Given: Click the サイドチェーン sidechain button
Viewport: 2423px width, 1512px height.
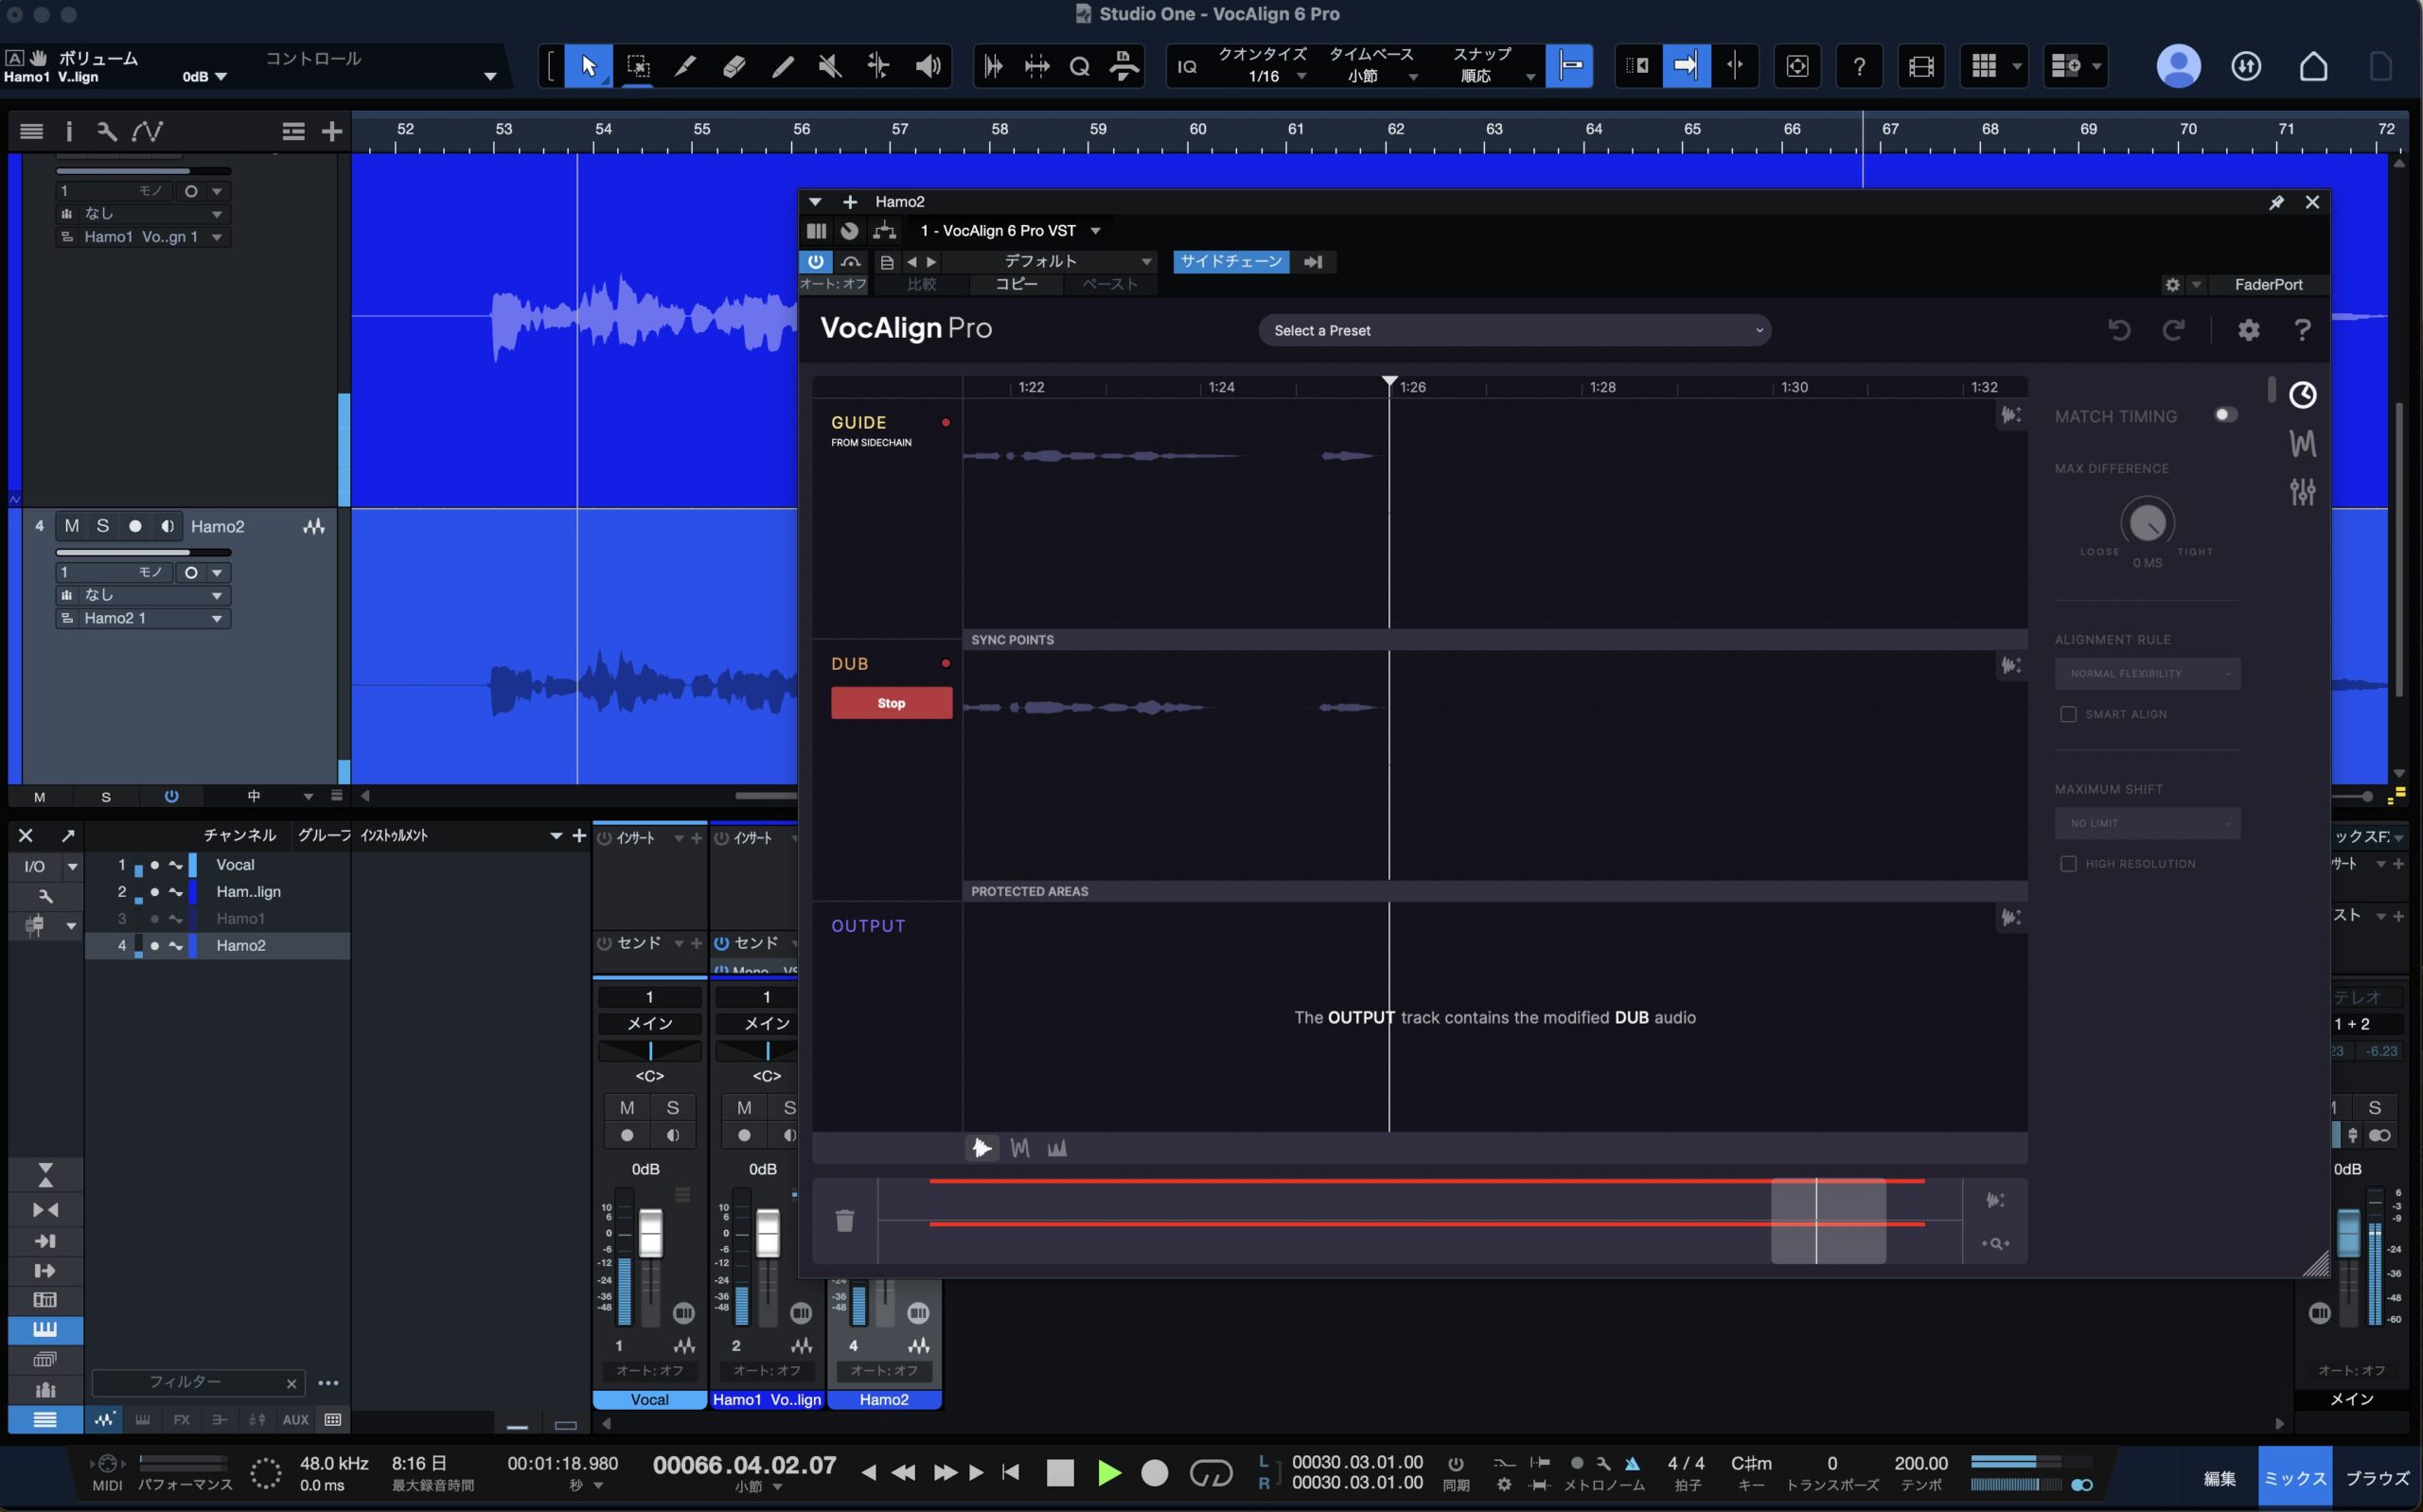Looking at the screenshot, I should click(x=1230, y=261).
